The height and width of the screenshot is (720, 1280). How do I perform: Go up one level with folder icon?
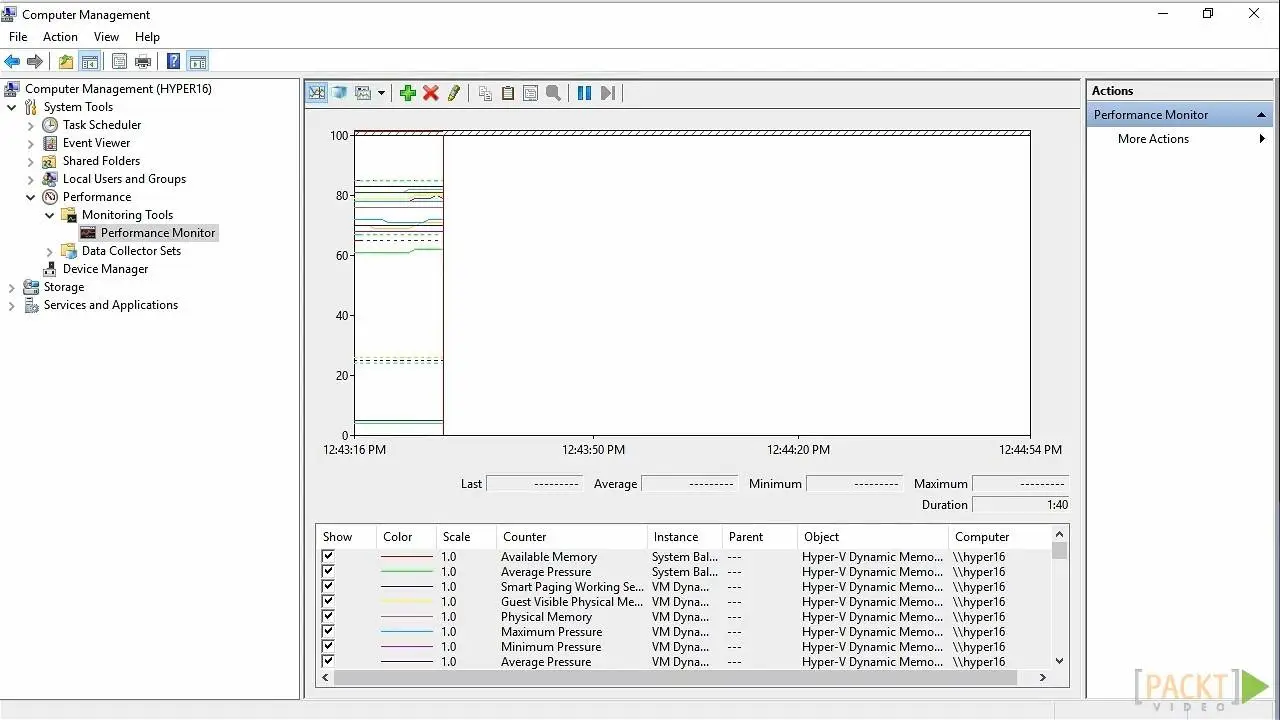point(66,62)
